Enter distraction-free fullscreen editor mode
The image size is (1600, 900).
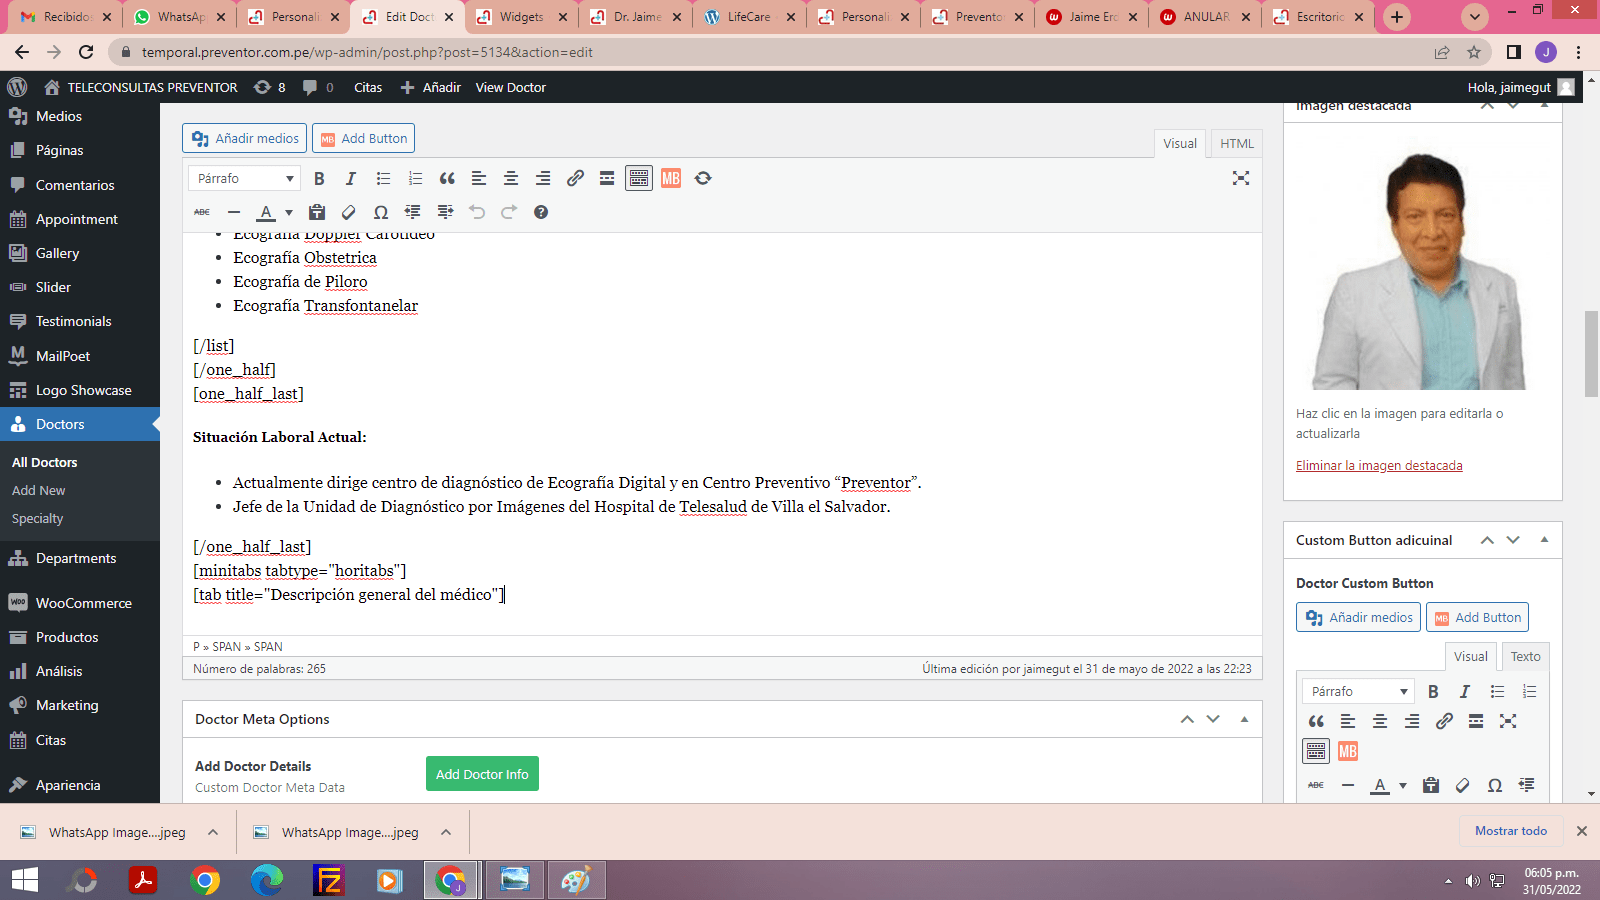[1241, 178]
